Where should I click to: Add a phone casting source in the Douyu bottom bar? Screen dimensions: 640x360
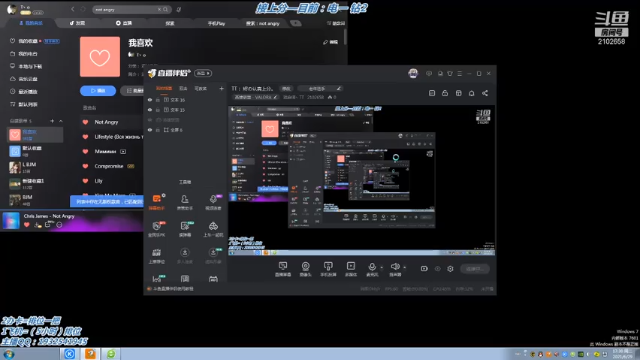tap(328, 269)
